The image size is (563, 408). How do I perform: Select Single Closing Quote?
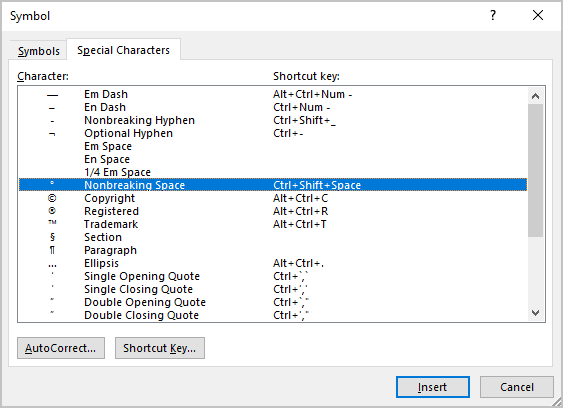(x=273, y=289)
